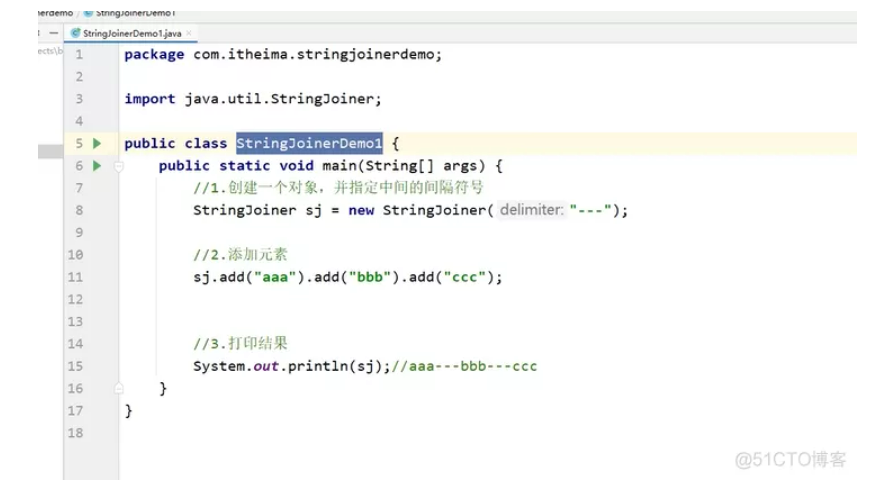Collapse the main method fold marker on line 6
Image resolution: width=895 pixels, height=499 pixels.
pos(119,167)
